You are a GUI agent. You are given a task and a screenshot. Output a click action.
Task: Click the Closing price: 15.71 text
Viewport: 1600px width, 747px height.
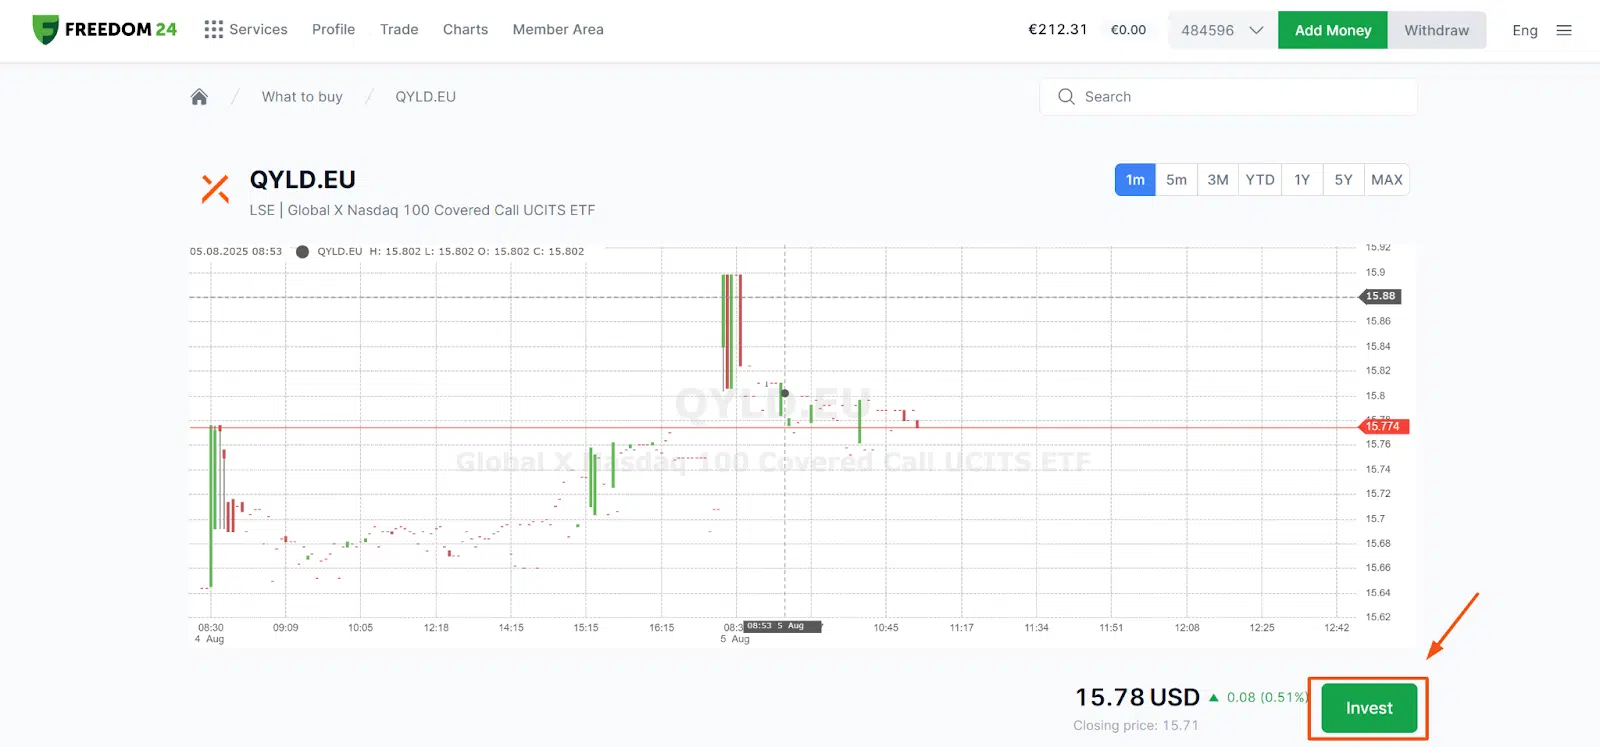click(x=1135, y=726)
